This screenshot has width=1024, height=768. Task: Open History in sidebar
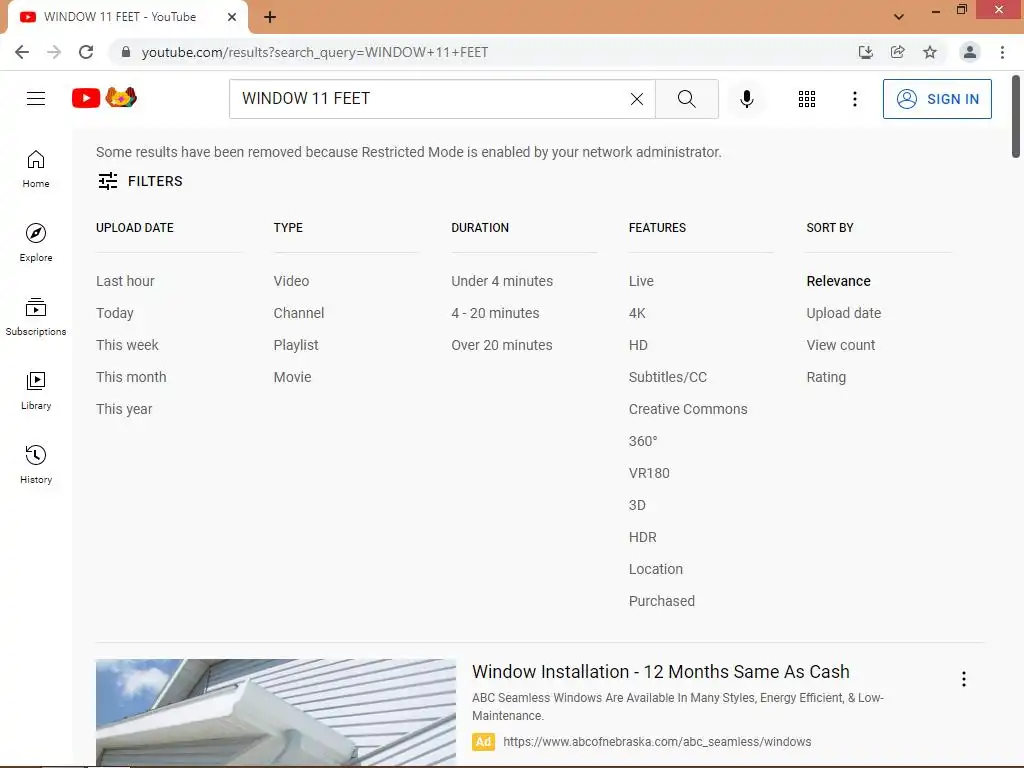pyautogui.click(x=36, y=464)
